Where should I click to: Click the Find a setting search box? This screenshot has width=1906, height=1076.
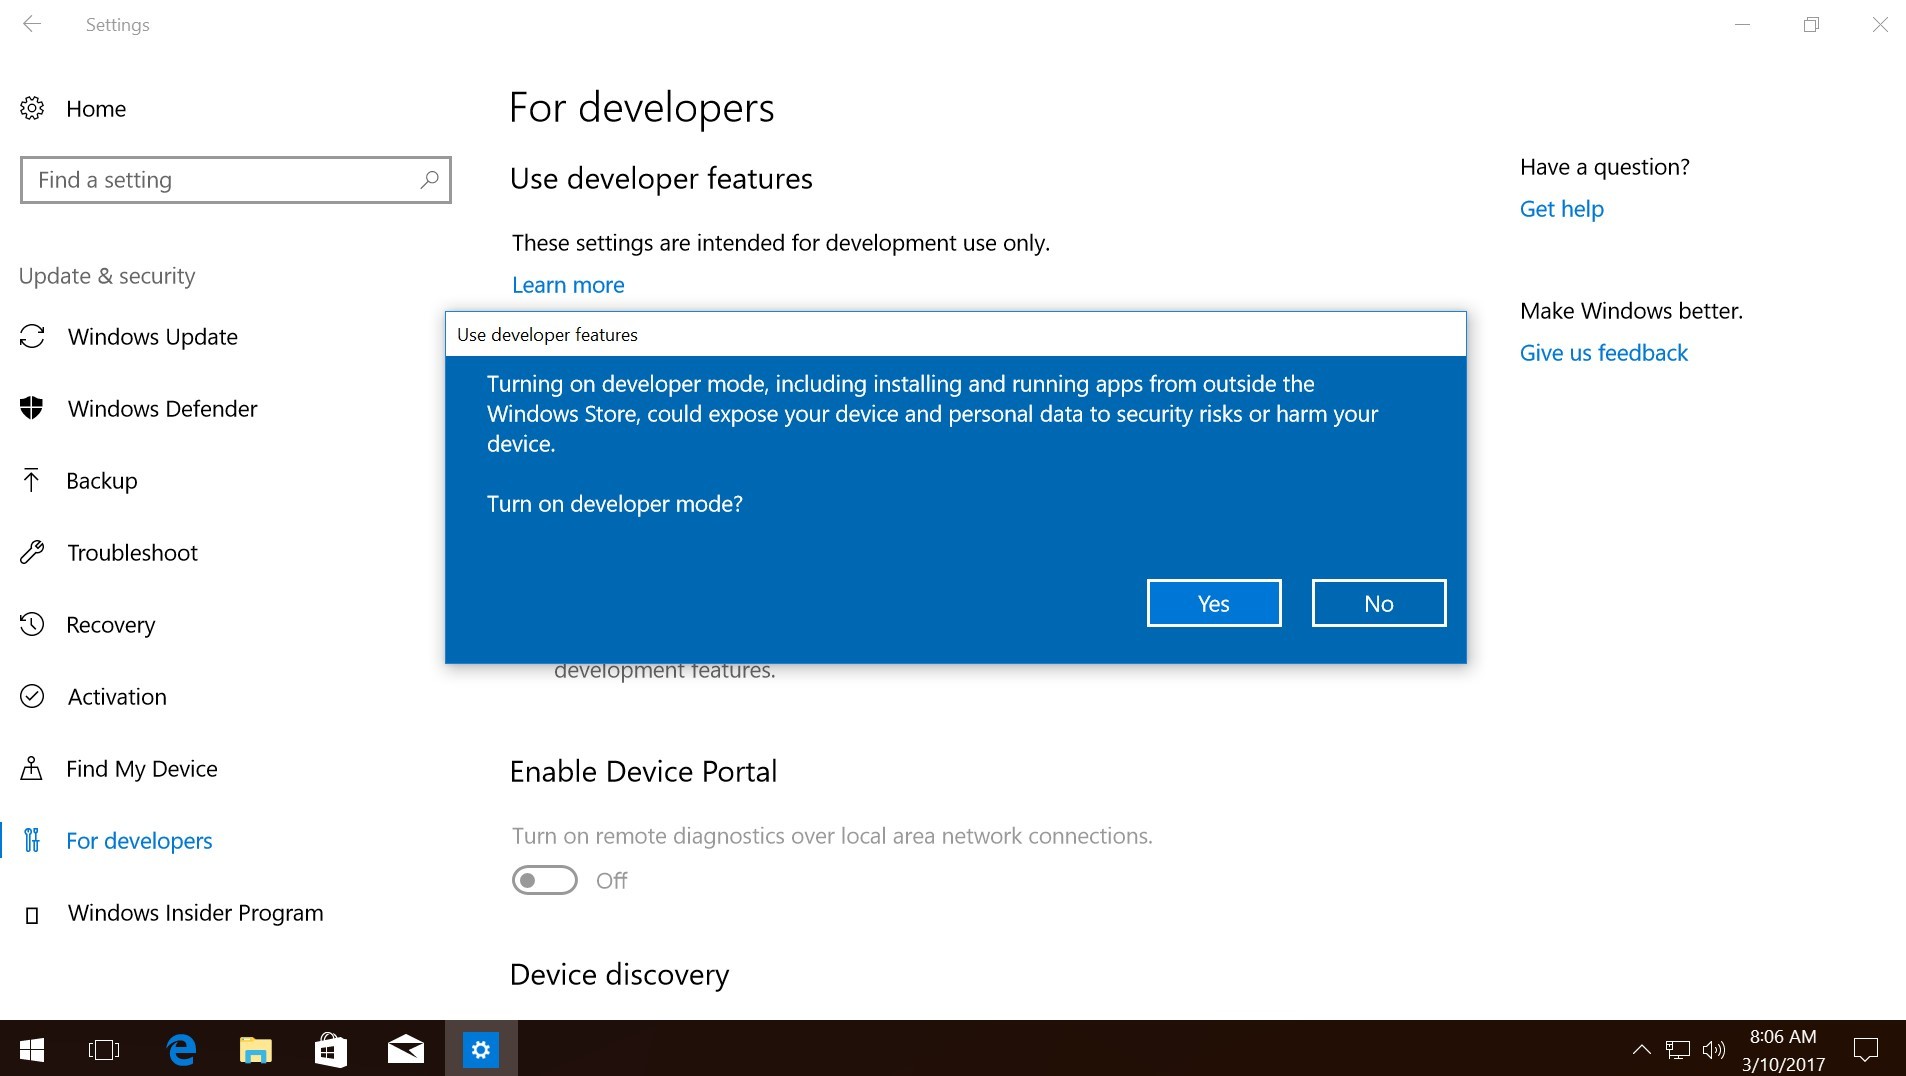tap(220, 180)
